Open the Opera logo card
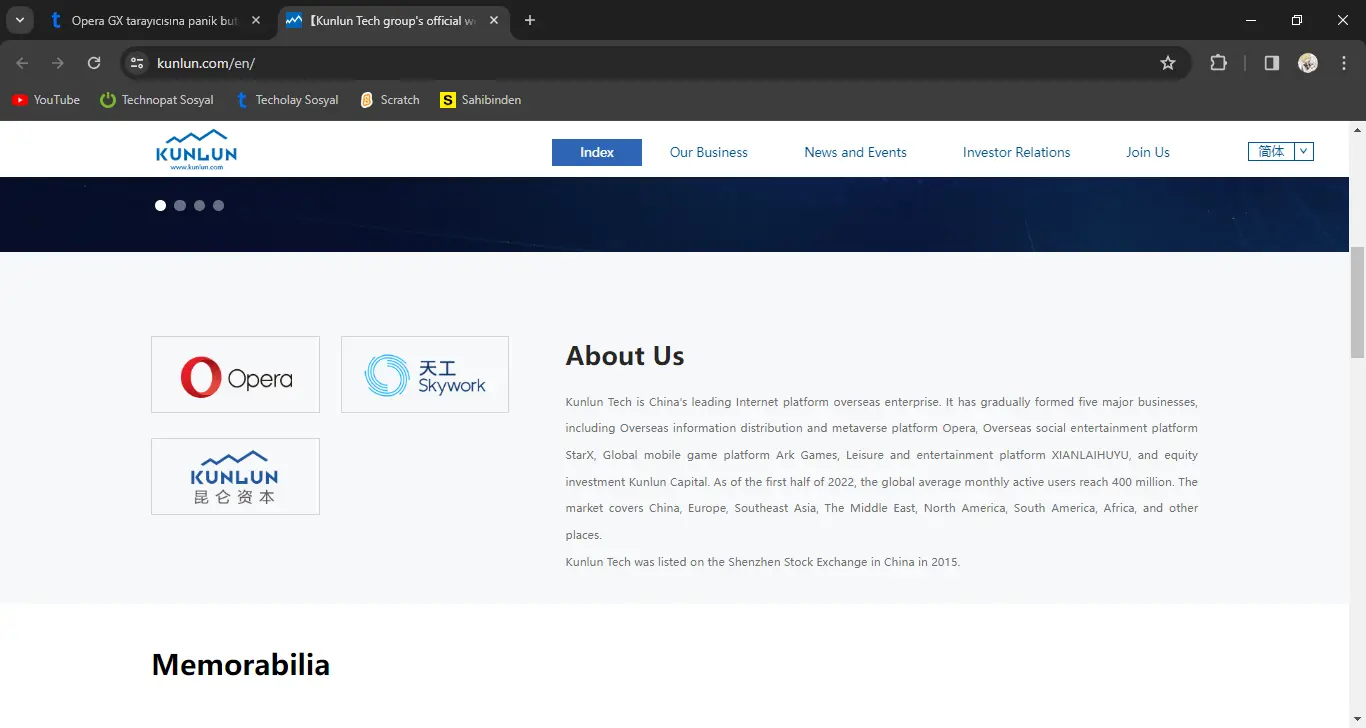 click(x=235, y=374)
